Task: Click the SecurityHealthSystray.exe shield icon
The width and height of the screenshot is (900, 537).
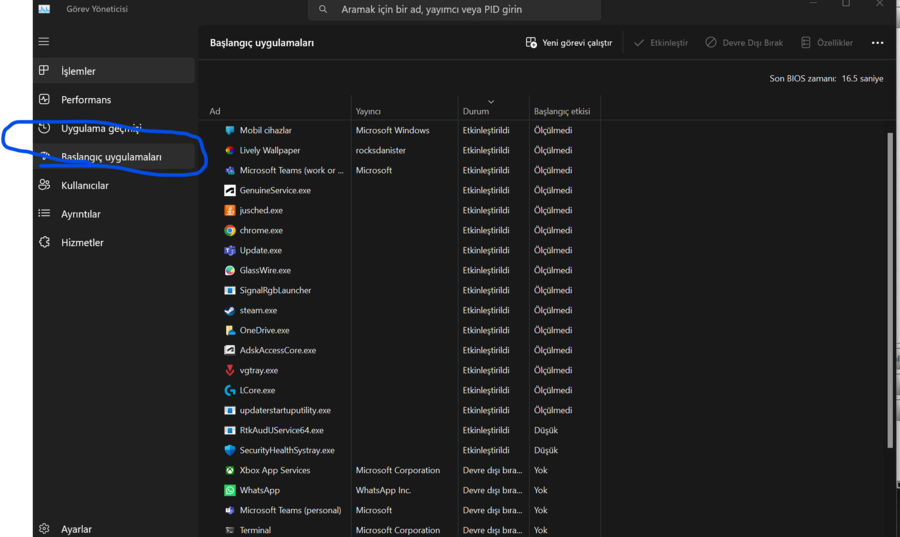Action: coord(230,450)
